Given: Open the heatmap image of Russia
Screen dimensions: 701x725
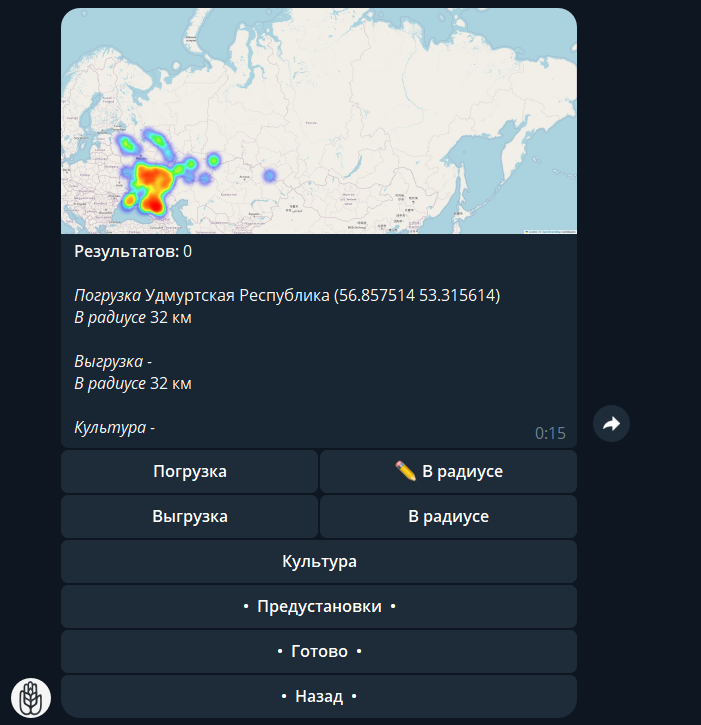Looking at the screenshot, I should [319, 121].
